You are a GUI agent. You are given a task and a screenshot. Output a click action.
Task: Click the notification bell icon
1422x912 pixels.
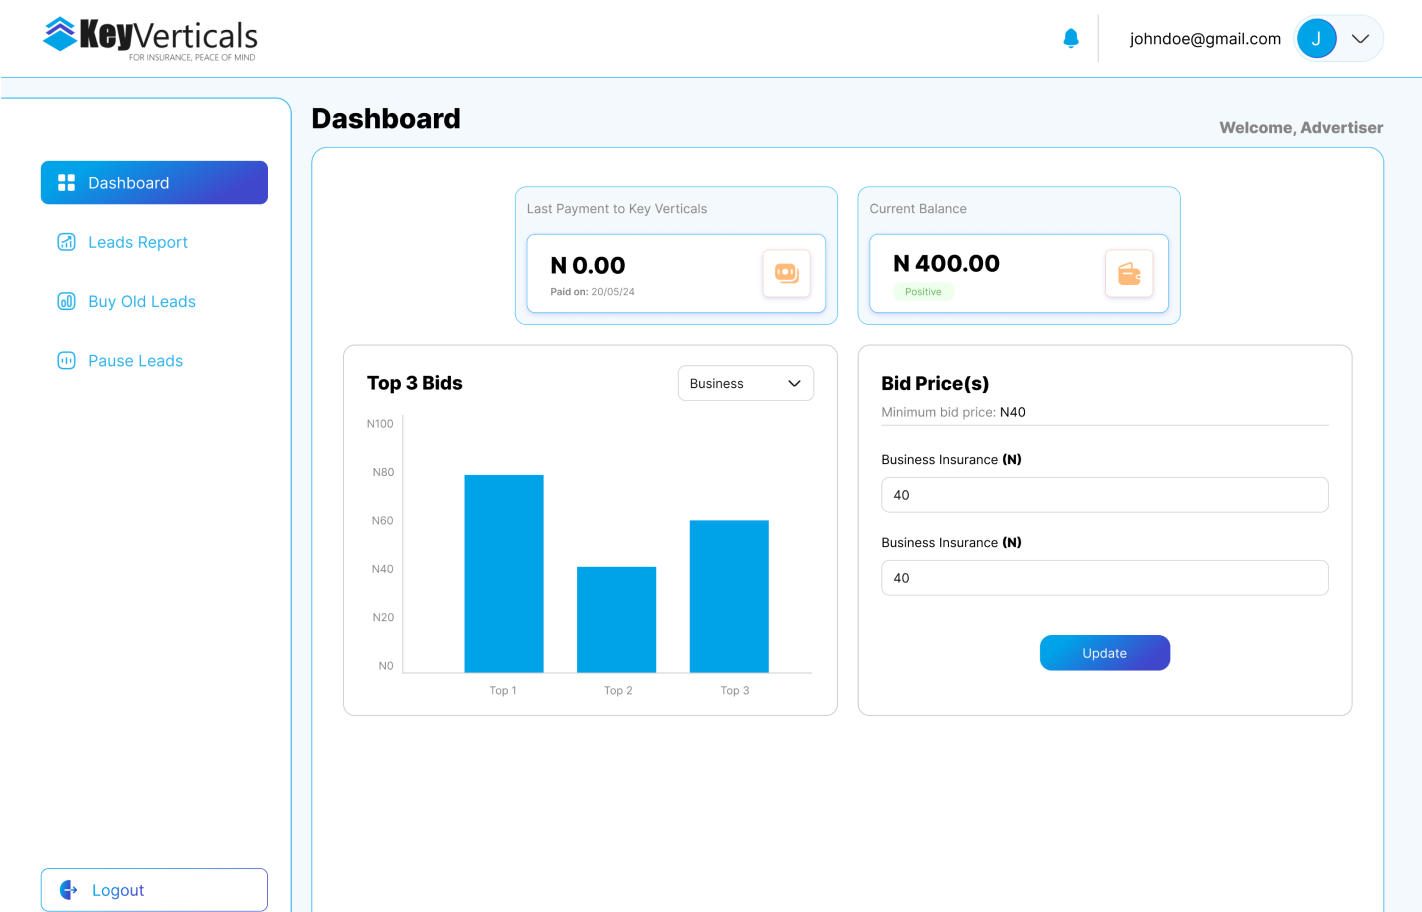[x=1071, y=39]
